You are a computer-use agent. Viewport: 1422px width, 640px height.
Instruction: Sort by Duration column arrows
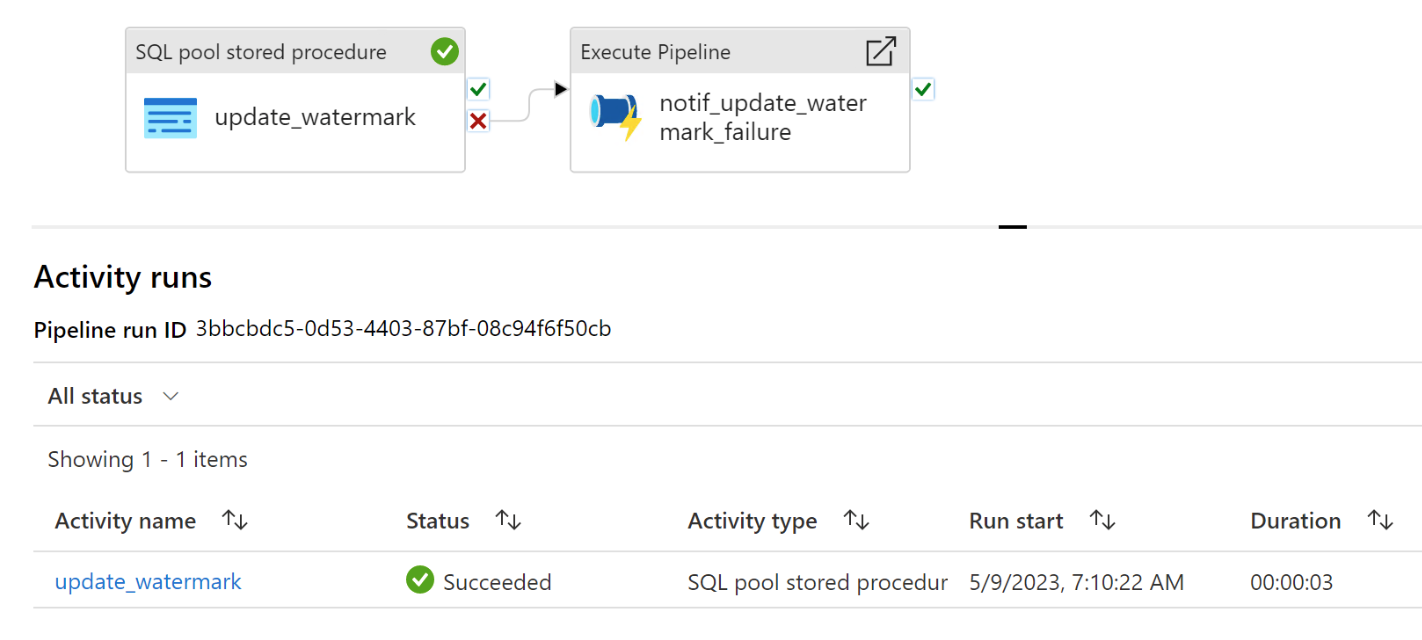(1380, 521)
